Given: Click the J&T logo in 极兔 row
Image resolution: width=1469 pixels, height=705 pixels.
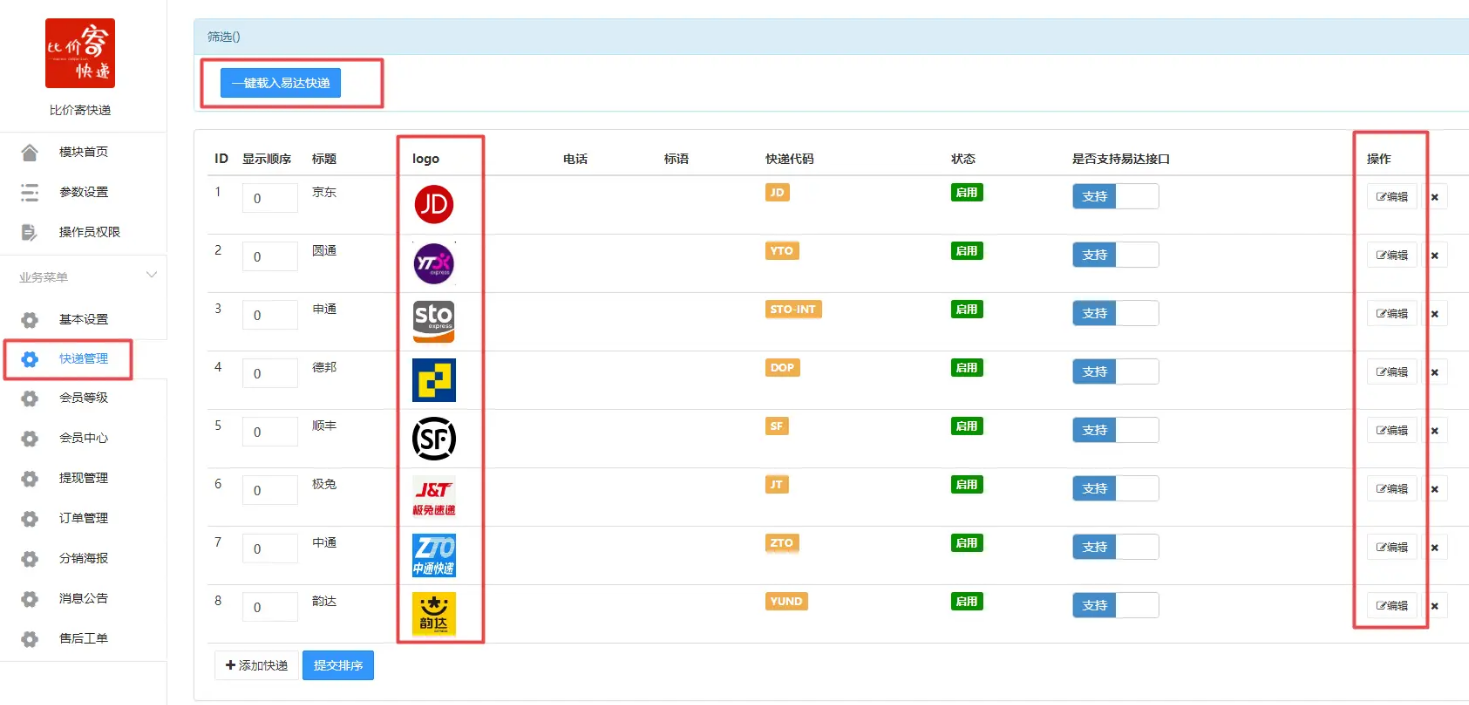Looking at the screenshot, I should [x=434, y=497].
